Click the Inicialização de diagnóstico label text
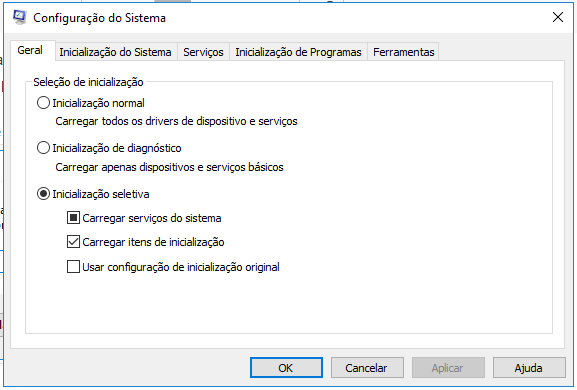This screenshot has width=577, height=390. [x=117, y=148]
